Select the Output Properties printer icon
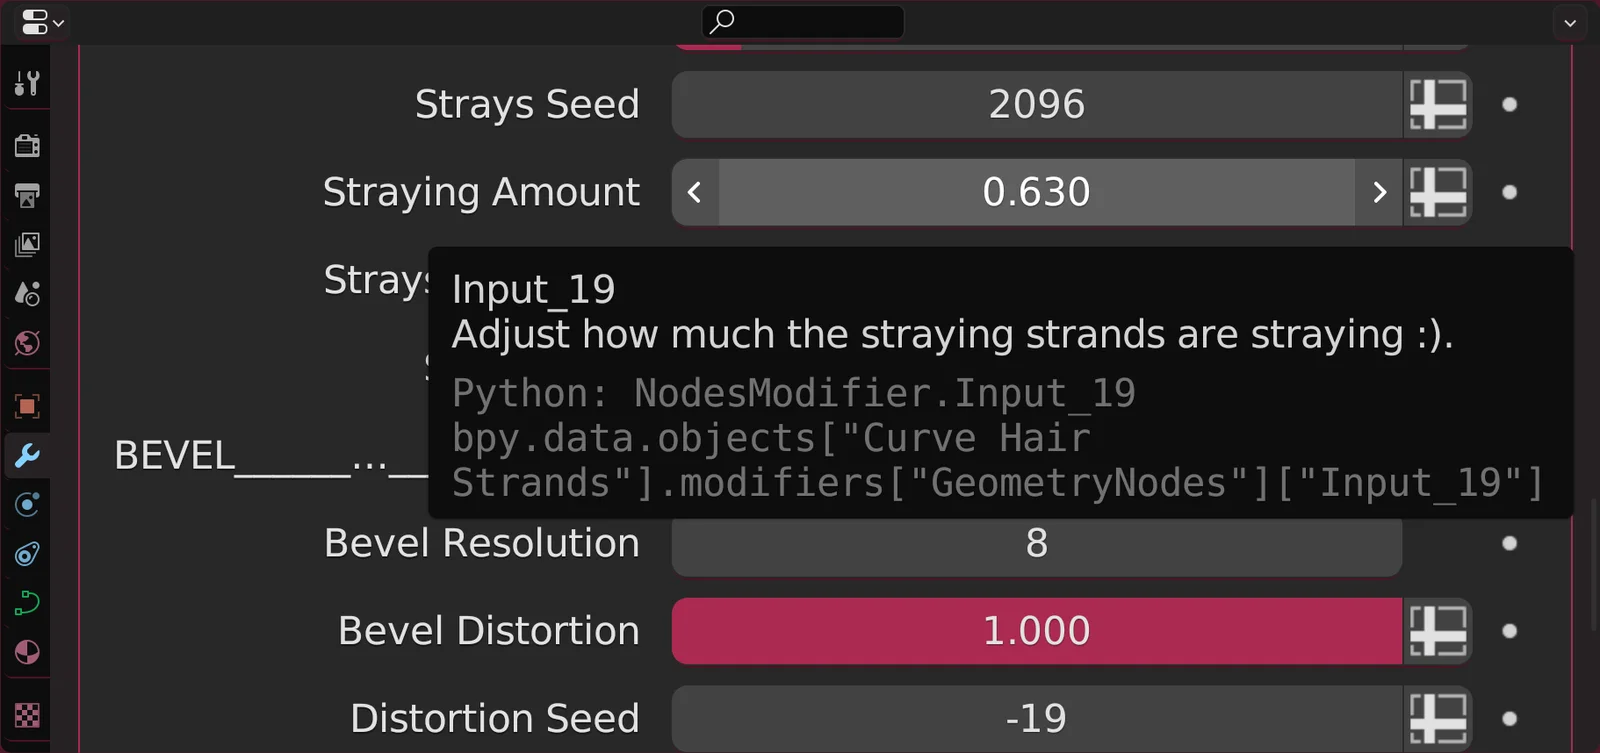Screen dimensions: 1600x753 [x=27, y=196]
